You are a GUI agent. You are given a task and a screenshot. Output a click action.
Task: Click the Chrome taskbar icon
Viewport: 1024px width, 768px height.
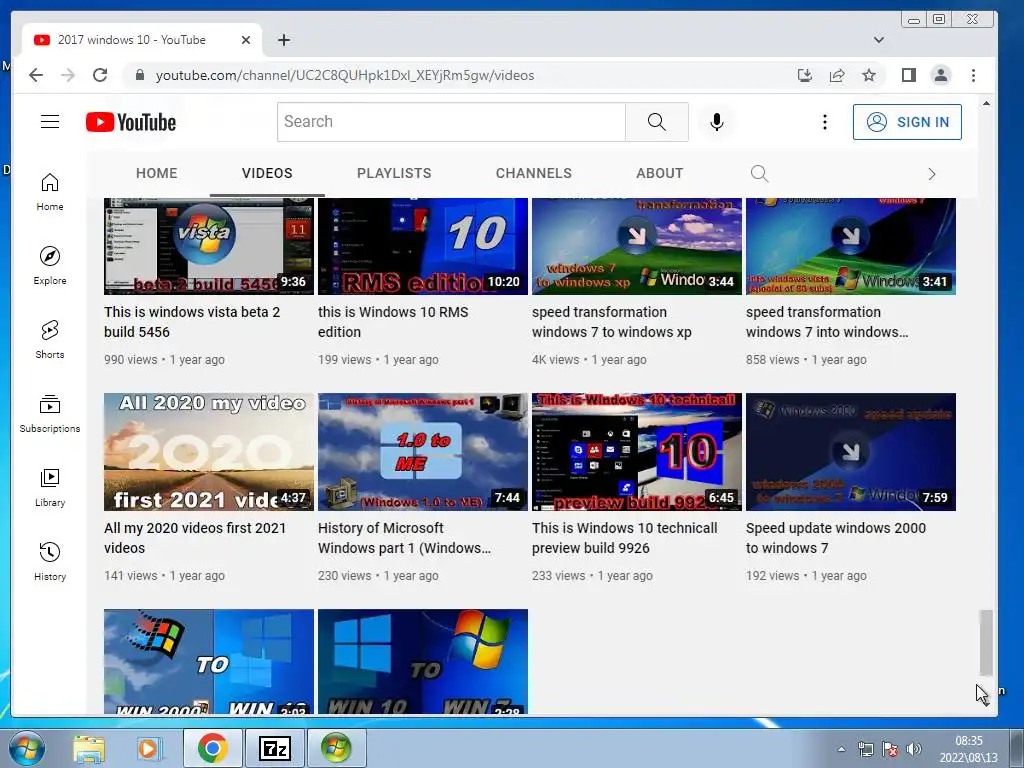click(x=212, y=748)
